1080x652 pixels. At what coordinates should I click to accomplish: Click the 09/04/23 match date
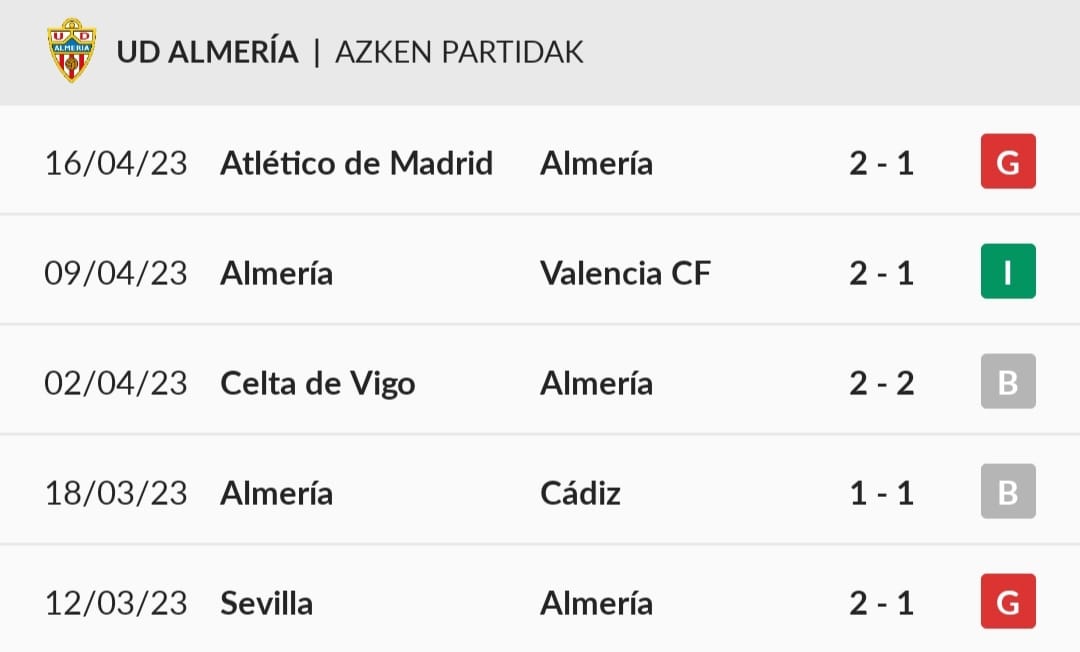click(x=116, y=274)
